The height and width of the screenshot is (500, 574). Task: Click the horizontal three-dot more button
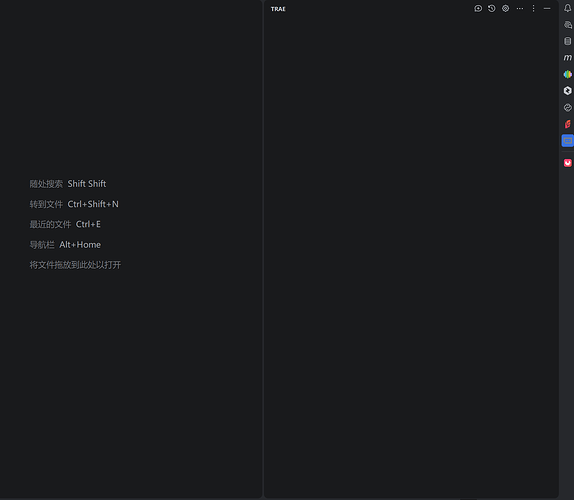point(519,8)
